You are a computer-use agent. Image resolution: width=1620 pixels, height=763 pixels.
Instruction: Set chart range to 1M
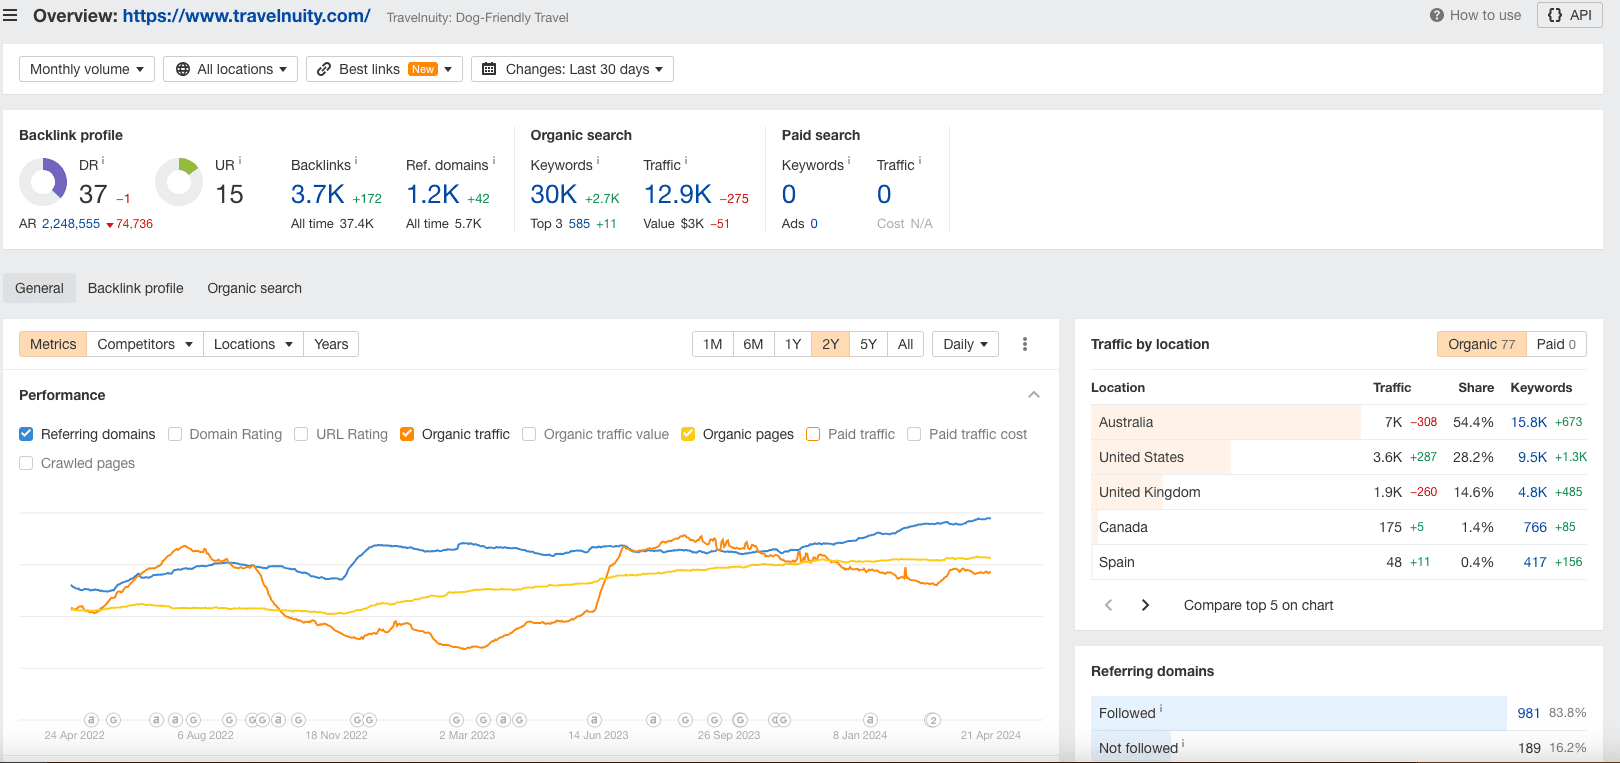[713, 344]
